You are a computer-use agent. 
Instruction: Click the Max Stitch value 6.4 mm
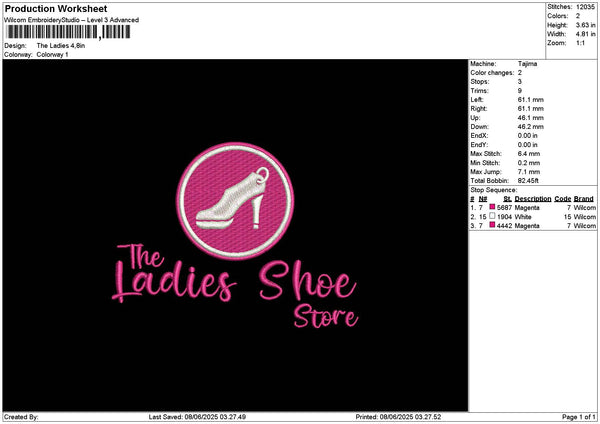coord(529,154)
